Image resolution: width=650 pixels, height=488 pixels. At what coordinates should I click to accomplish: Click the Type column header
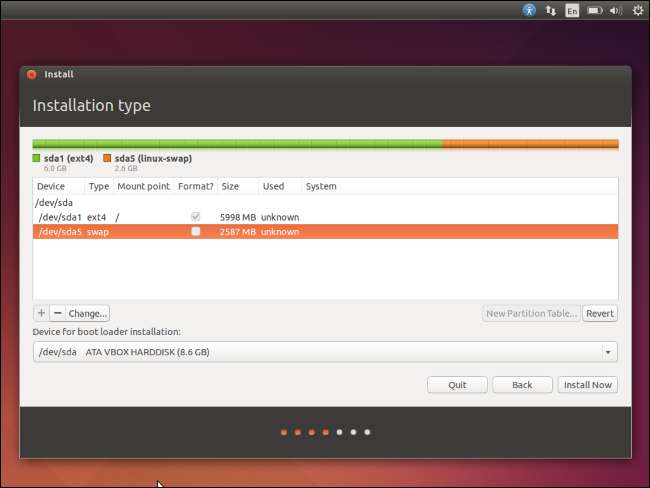coord(99,187)
